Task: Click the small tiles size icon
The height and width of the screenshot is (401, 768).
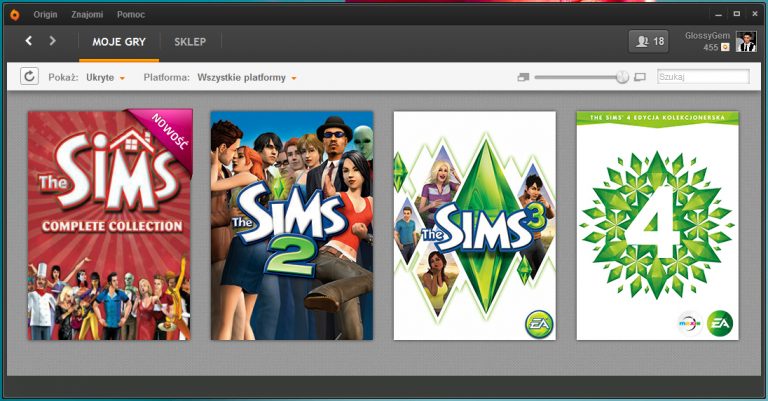Action: [523, 77]
